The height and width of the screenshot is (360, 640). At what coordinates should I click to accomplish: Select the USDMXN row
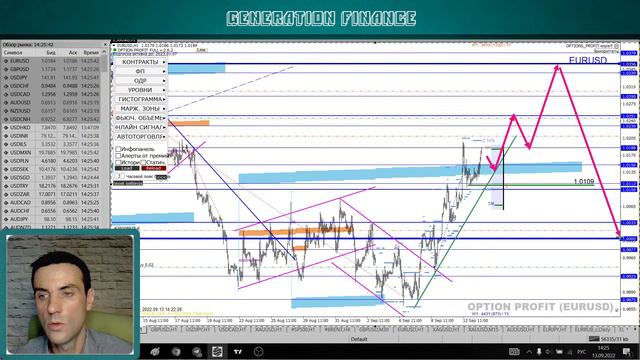[x=52, y=153]
